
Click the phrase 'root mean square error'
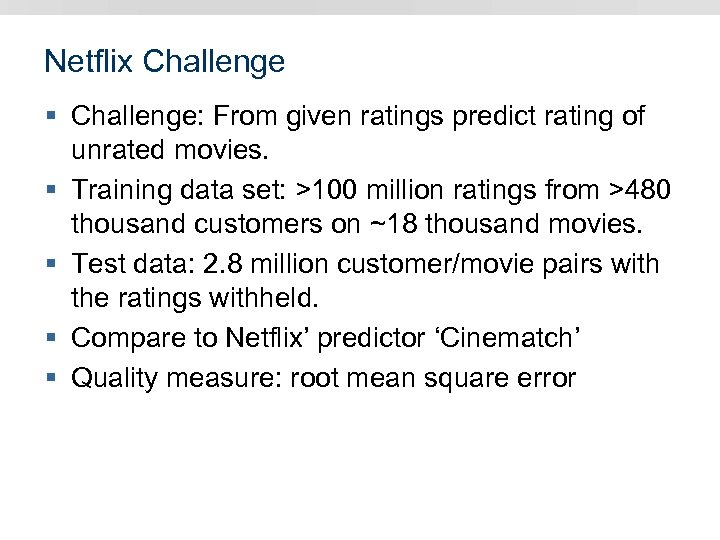click(x=432, y=378)
